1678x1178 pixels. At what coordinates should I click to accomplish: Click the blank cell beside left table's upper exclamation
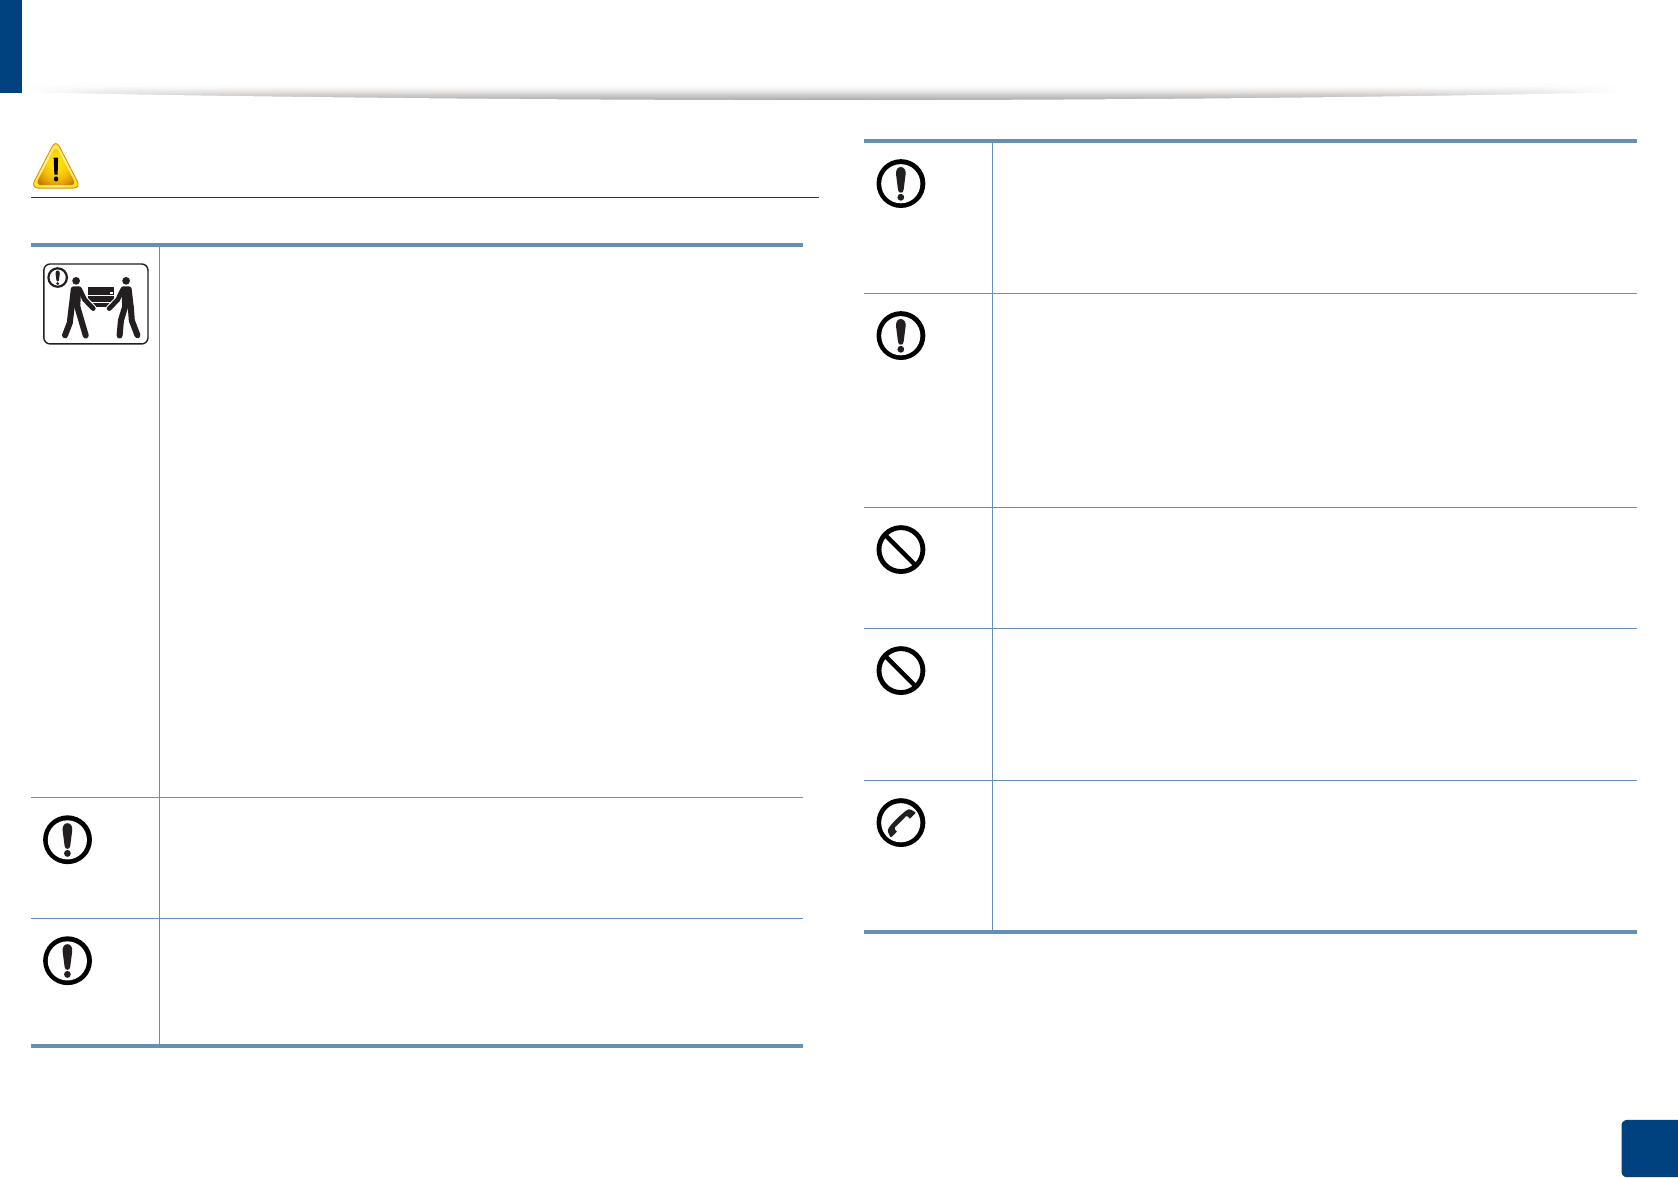[480, 858]
